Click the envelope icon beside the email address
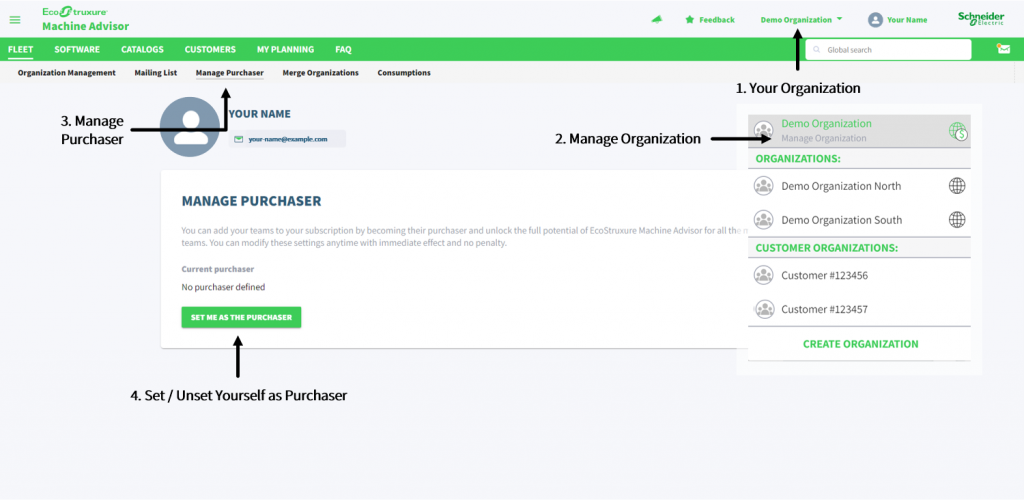Image resolution: width=1024 pixels, height=500 pixels. pyautogui.click(x=238, y=139)
